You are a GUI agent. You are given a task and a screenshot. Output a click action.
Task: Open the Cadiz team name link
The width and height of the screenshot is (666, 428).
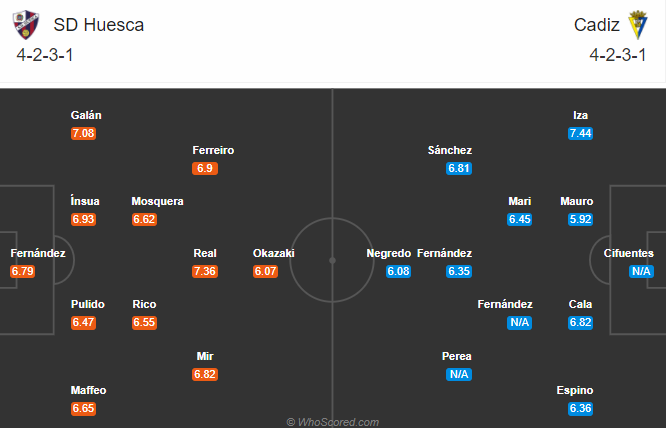coord(594,25)
